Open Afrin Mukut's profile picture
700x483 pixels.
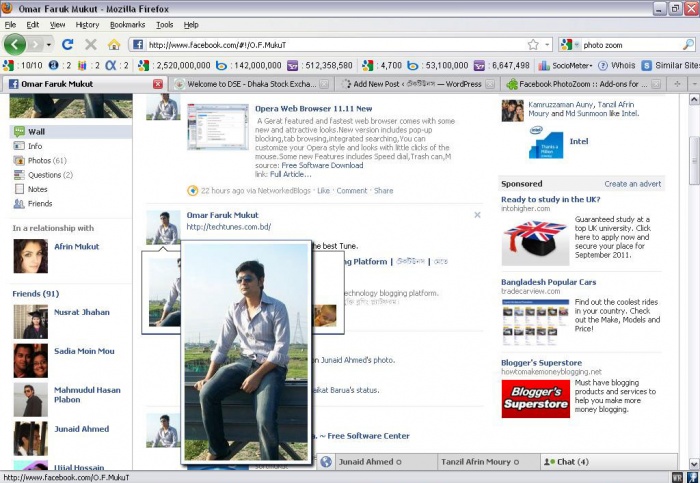(30, 256)
